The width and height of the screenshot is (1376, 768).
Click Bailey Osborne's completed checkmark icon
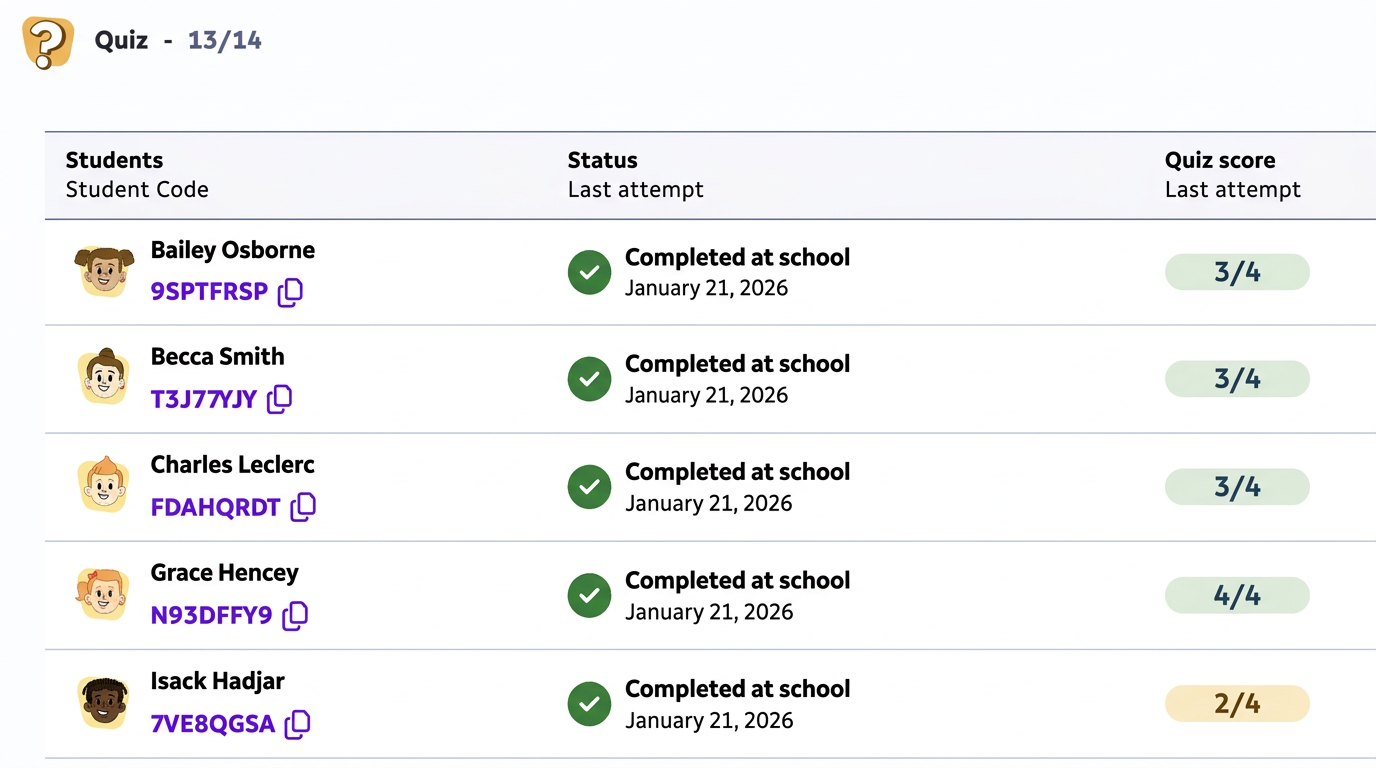[x=589, y=272]
